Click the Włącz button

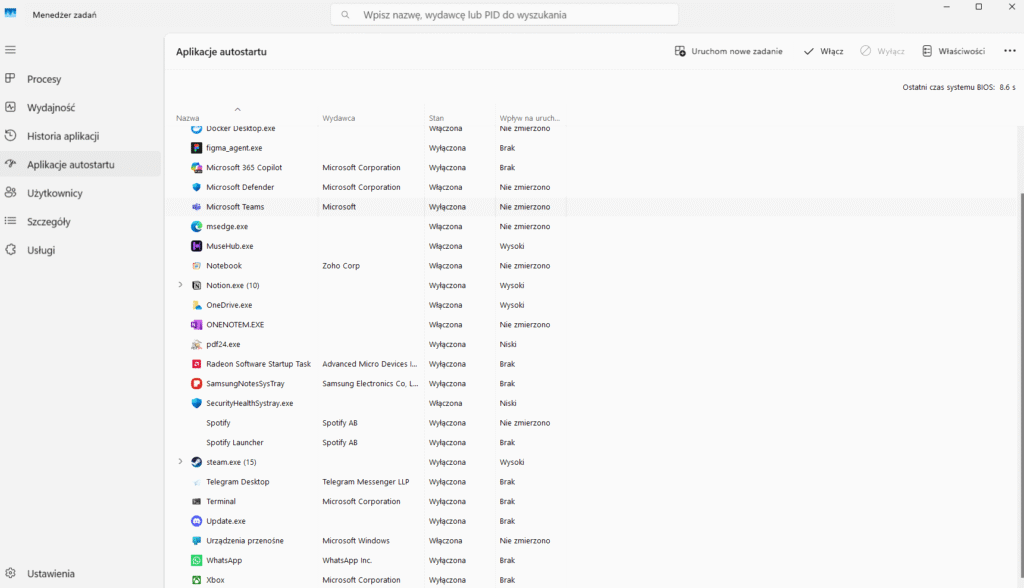point(824,51)
